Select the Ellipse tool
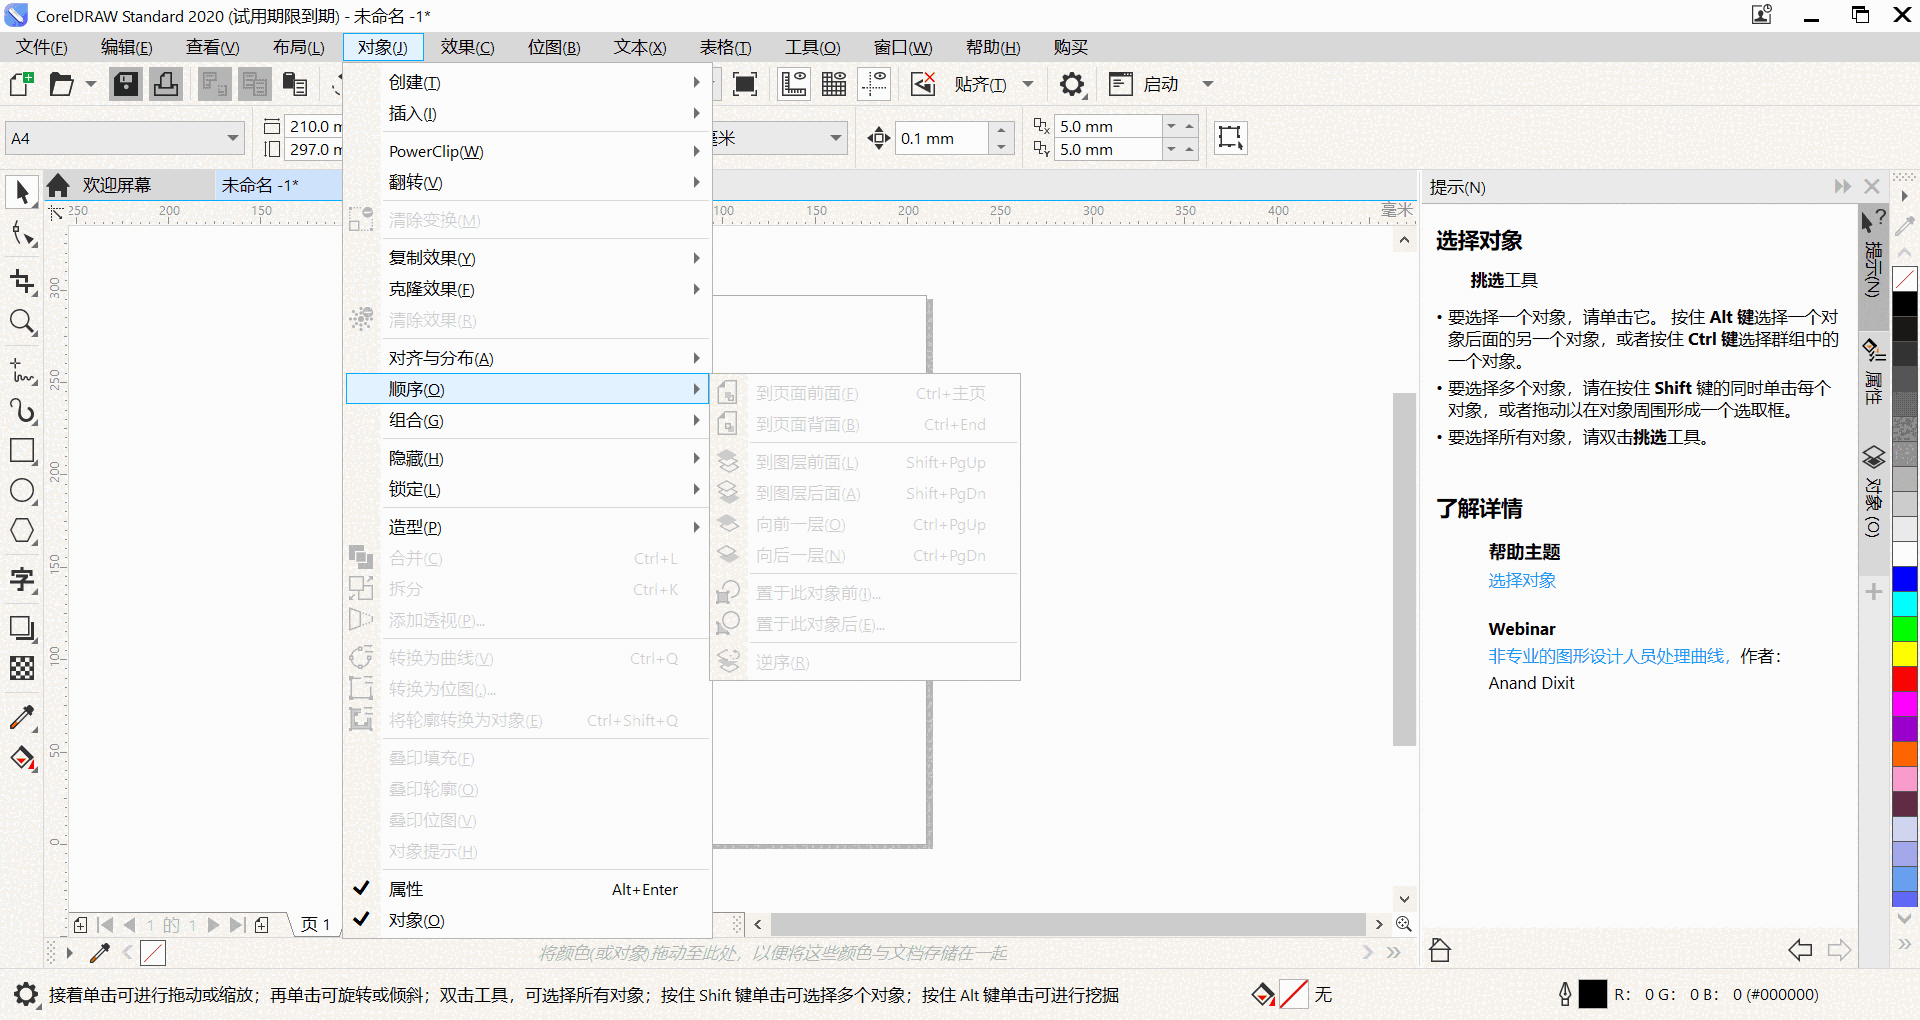The image size is (1920, 1020). pyautogui.click(x=22, y=491)
